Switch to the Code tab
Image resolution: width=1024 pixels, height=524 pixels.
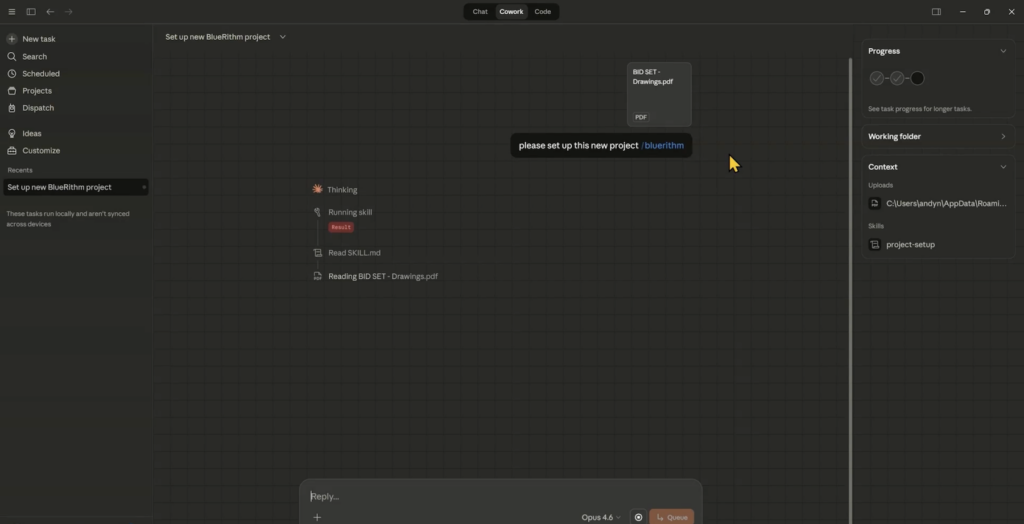point(542,12)
